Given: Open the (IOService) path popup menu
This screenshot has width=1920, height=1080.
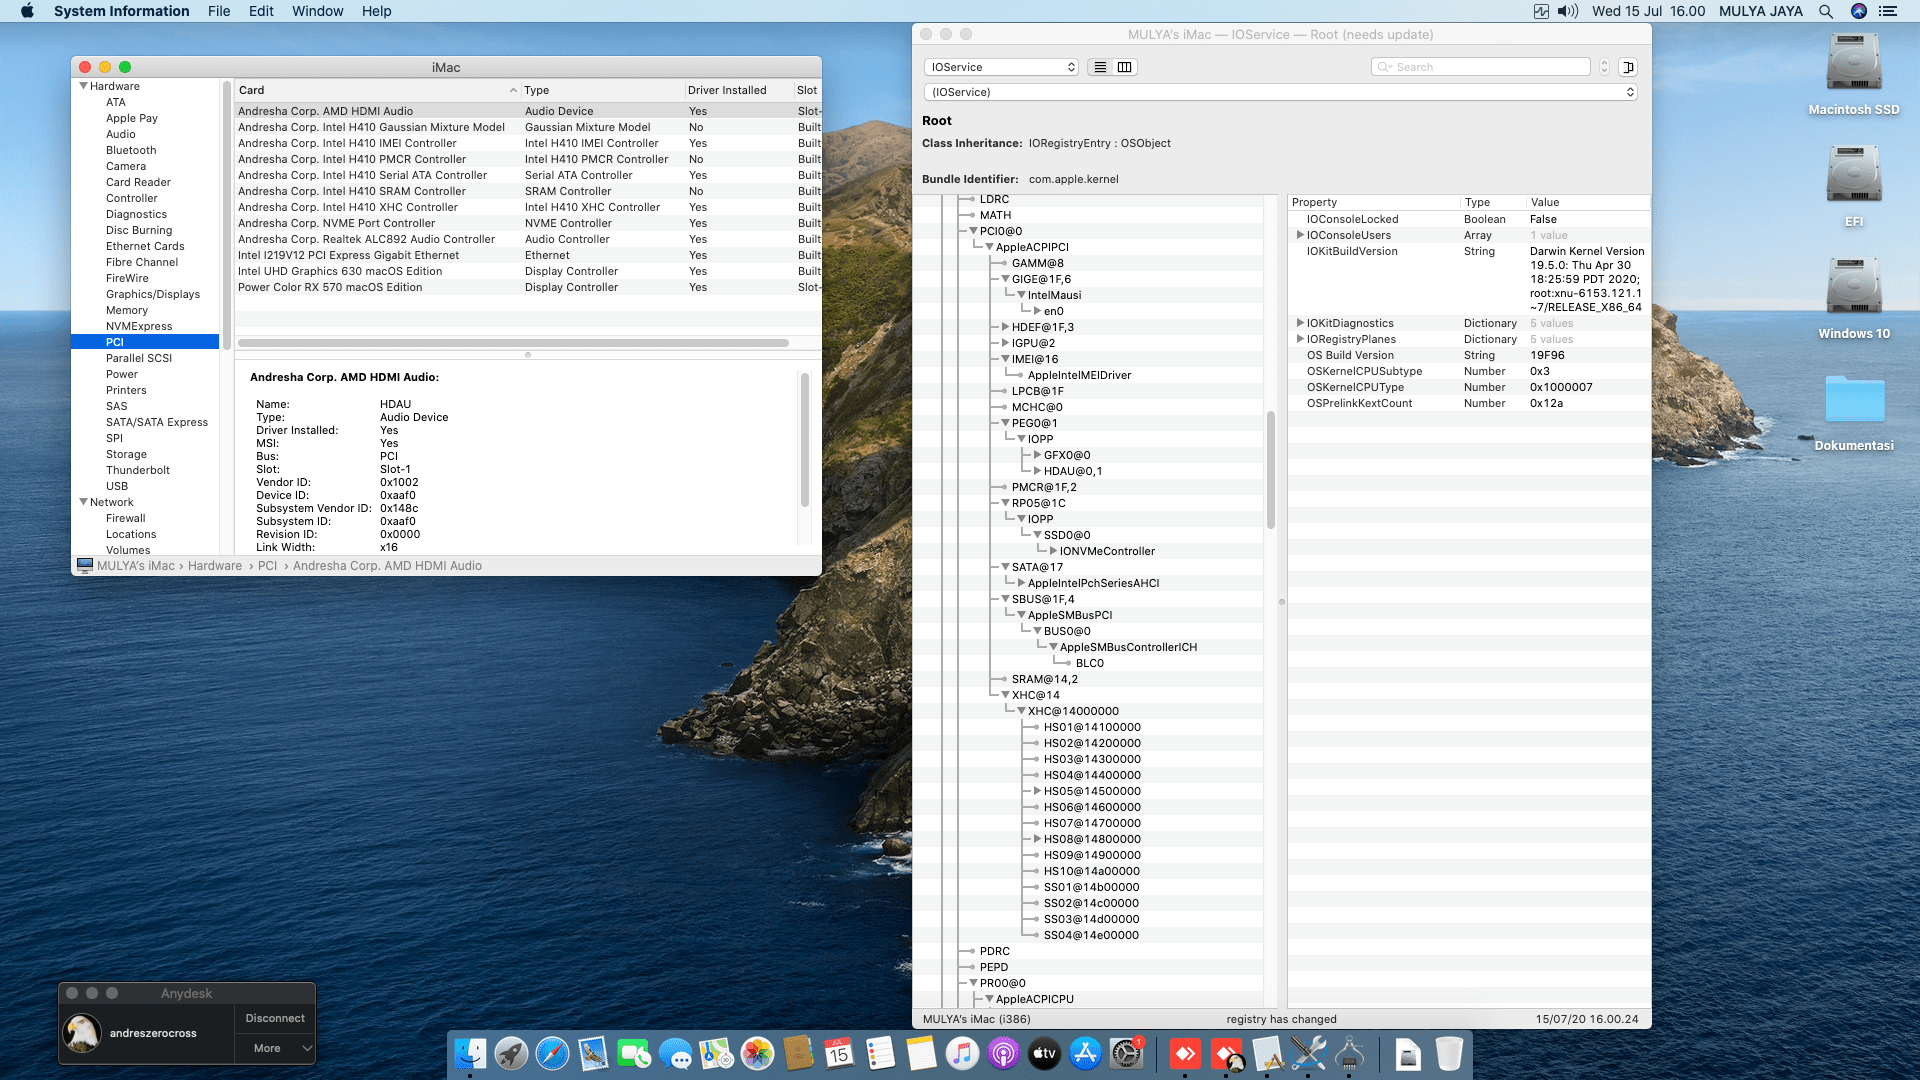Looking at the screenshot, I should (x=1281, y=92).
